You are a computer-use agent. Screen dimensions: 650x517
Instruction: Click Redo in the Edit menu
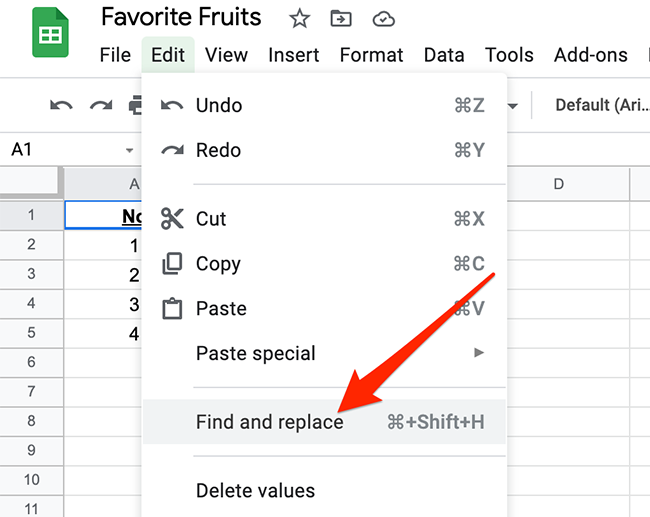[218, 150]
